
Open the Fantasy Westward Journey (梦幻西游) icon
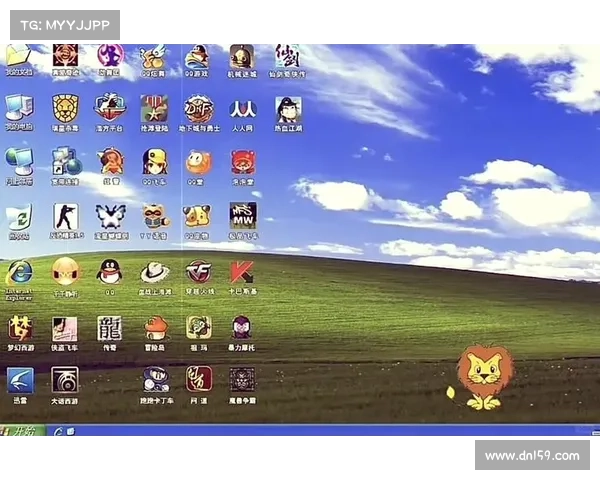(19, 326)
